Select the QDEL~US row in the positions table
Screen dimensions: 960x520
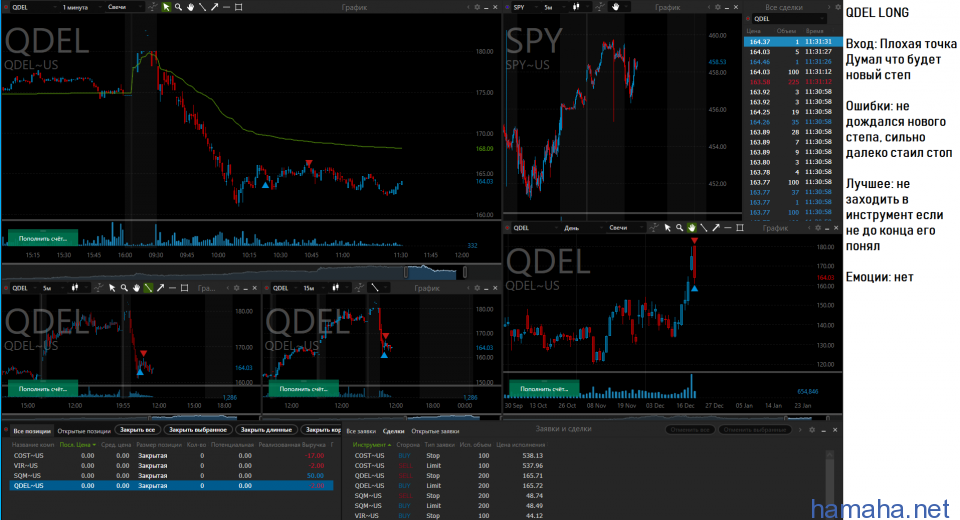(x=171, y=486)
